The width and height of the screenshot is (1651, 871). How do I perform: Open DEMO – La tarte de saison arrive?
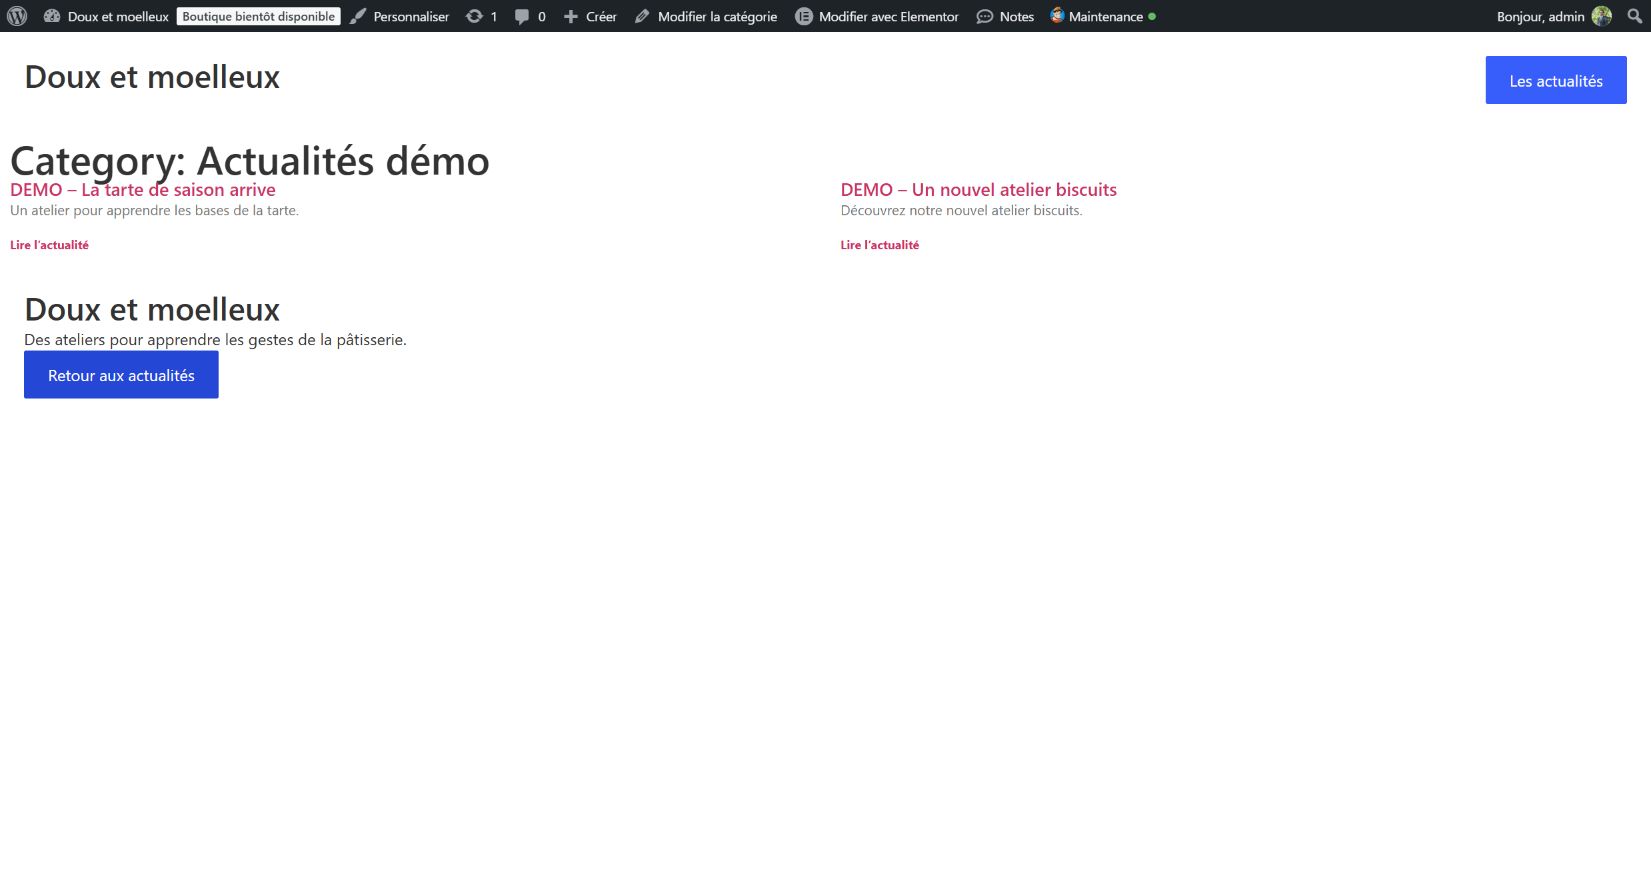click(x=143, y=190)
